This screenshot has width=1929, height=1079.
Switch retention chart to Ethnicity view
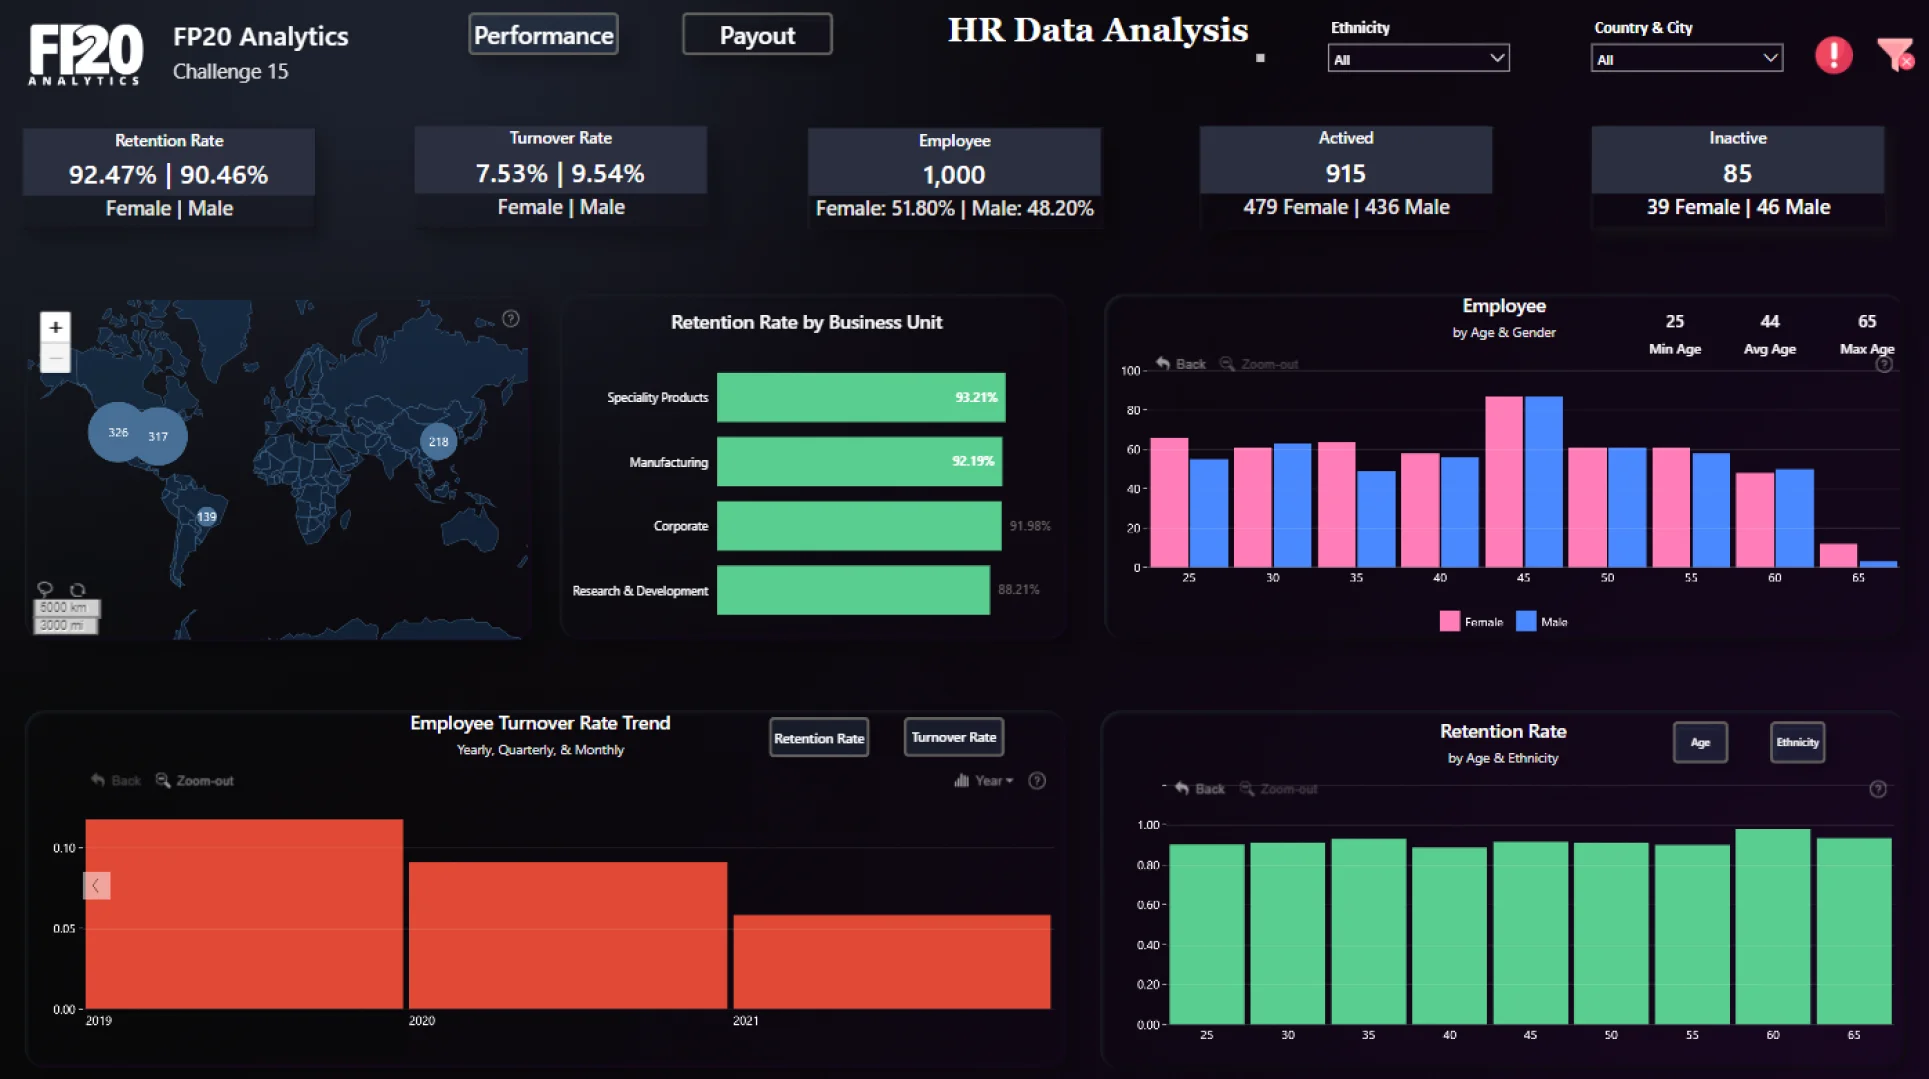(x=1797, y=742)
